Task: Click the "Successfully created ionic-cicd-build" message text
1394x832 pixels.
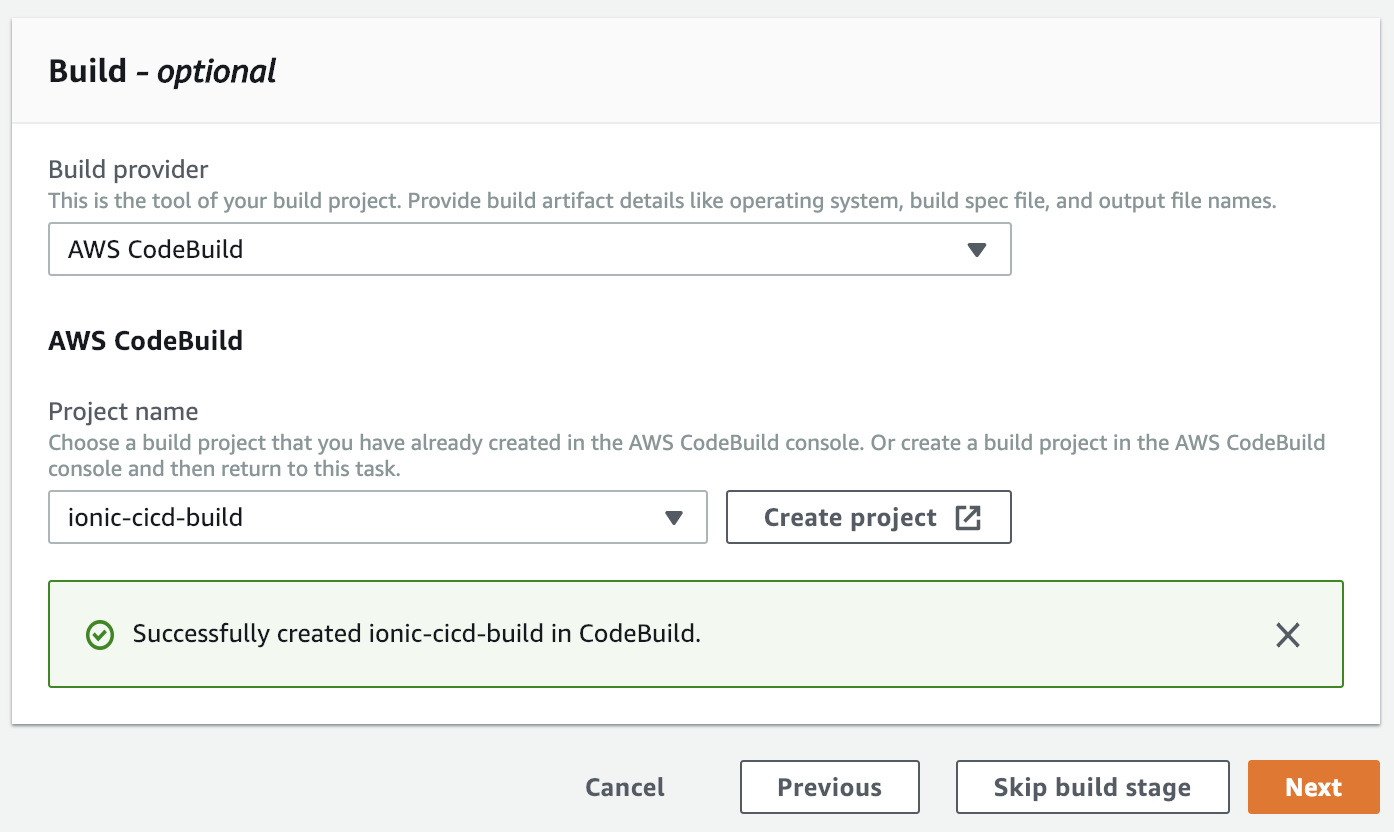Action: 417,634
